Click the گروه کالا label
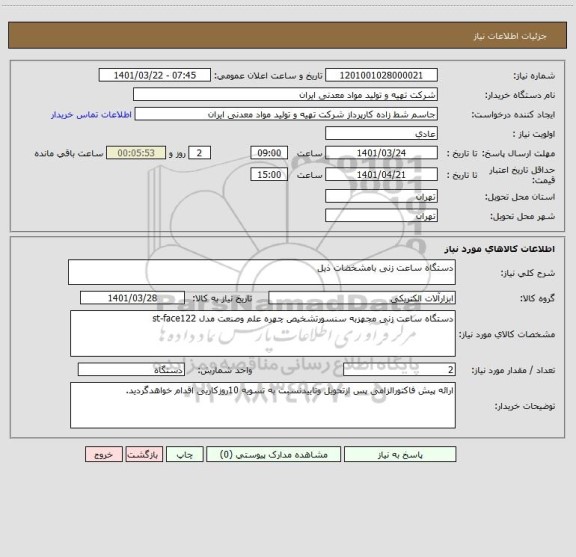Screen dimensions: 576x557 [537, 299]
